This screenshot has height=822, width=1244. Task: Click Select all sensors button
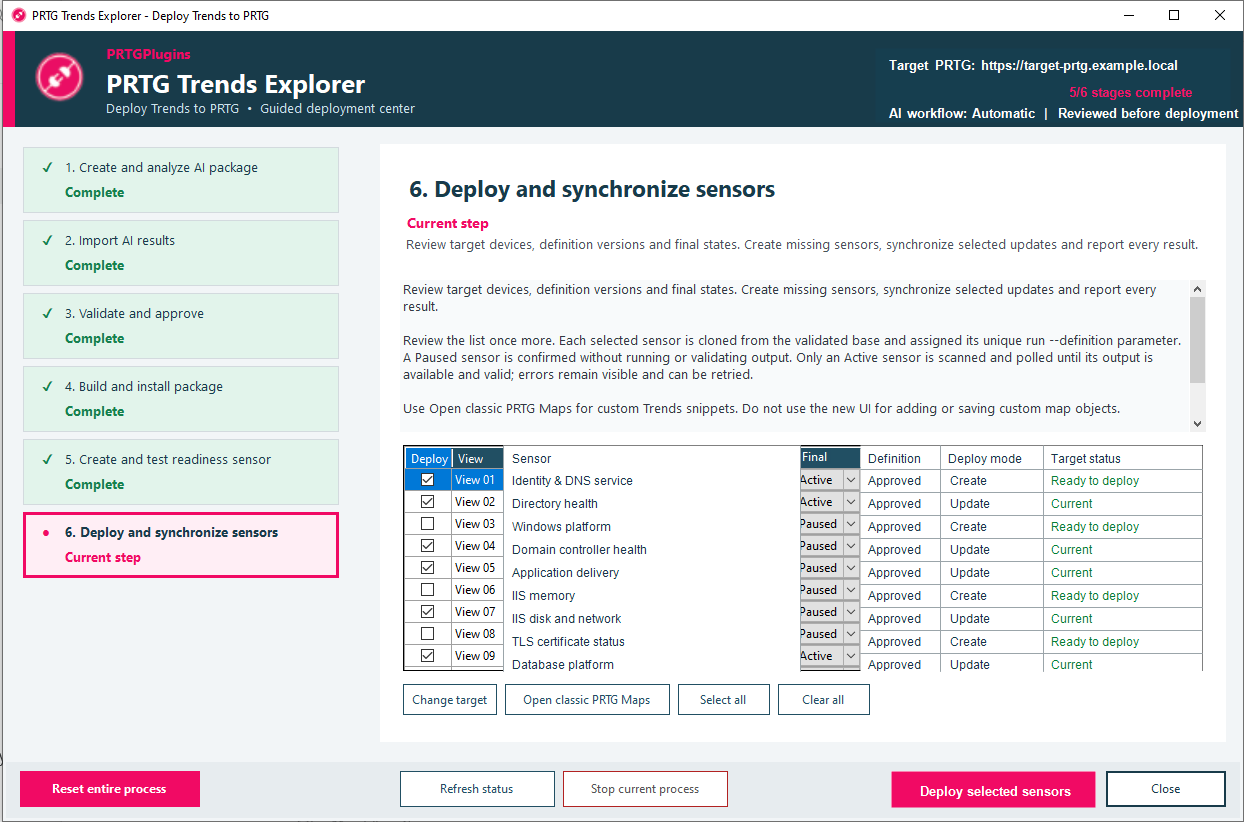(723, 700)
